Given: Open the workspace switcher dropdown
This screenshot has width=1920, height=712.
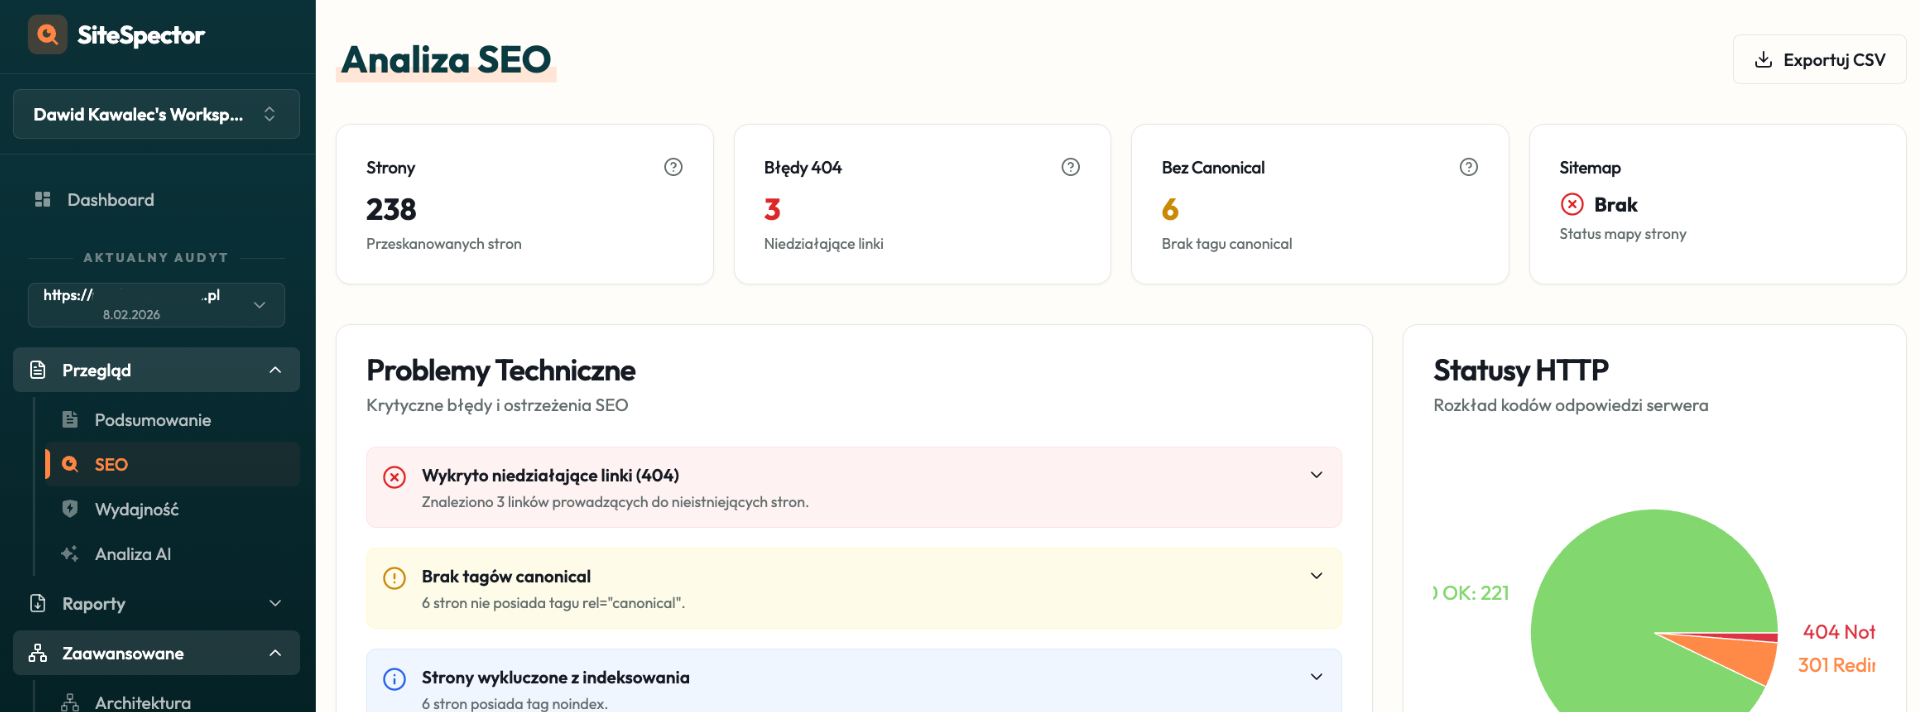Looking at the screenshot, I should 156,114.
